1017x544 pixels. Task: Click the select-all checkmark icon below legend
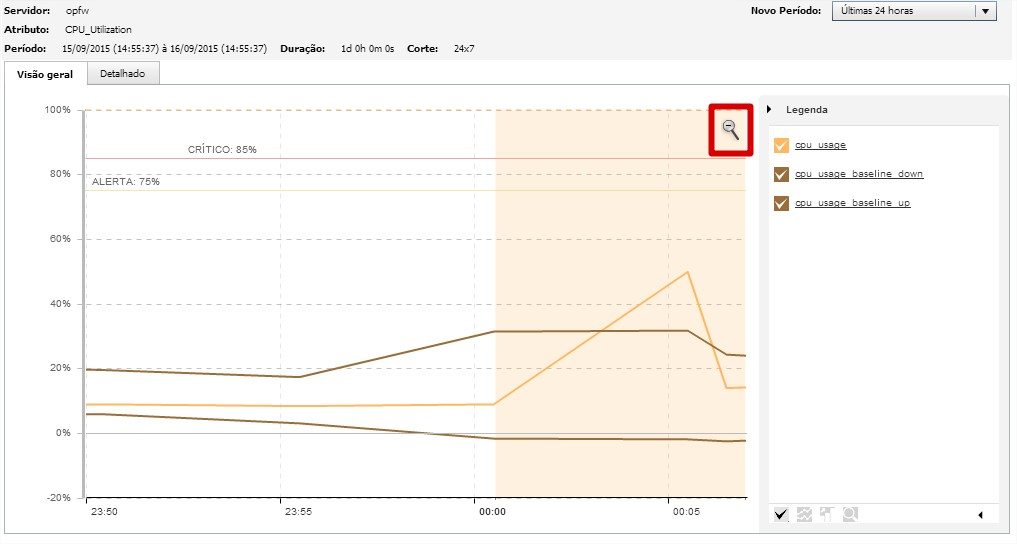pos(781,514)
